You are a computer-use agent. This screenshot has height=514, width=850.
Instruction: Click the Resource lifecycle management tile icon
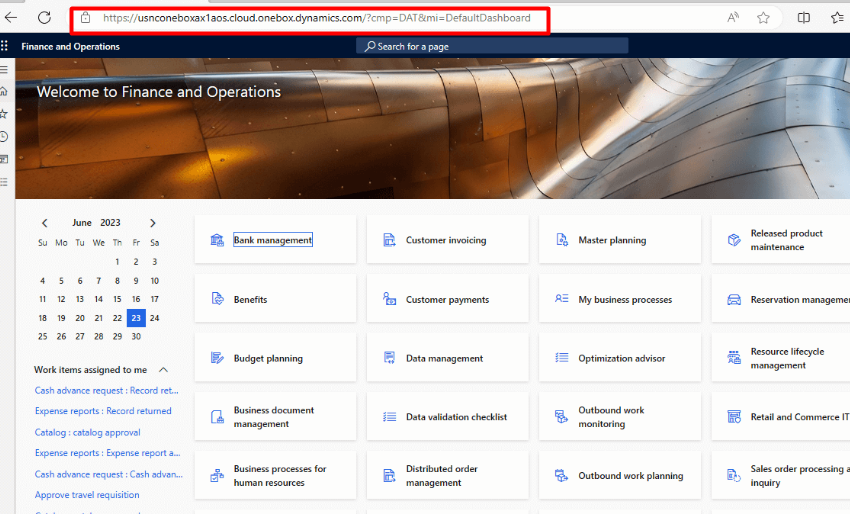click(734, 358)
